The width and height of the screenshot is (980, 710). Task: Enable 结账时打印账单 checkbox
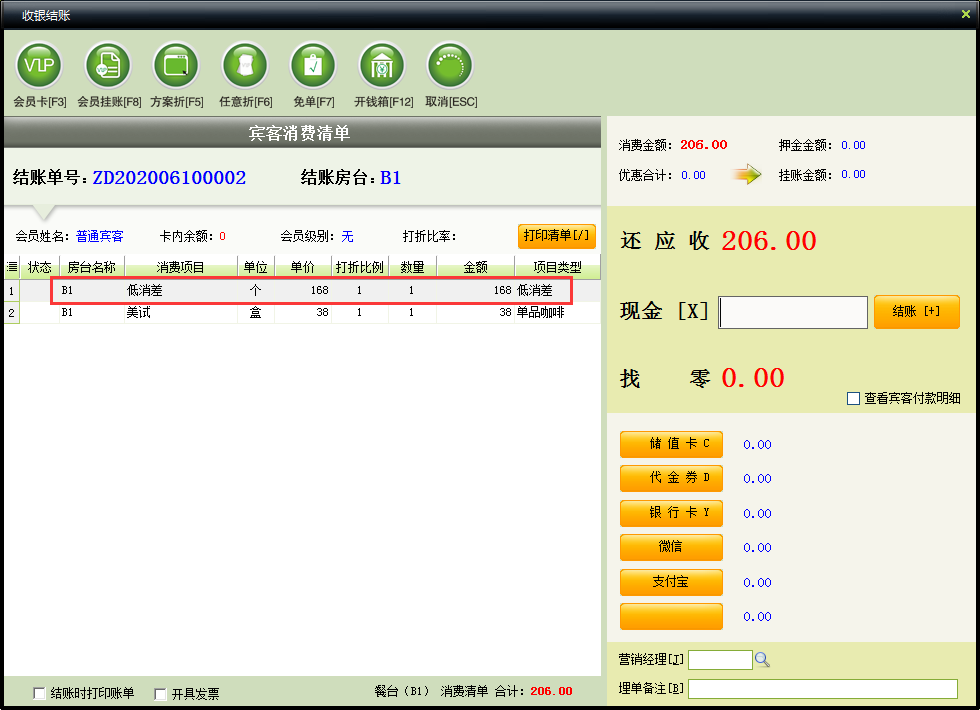tap(40, 693)
